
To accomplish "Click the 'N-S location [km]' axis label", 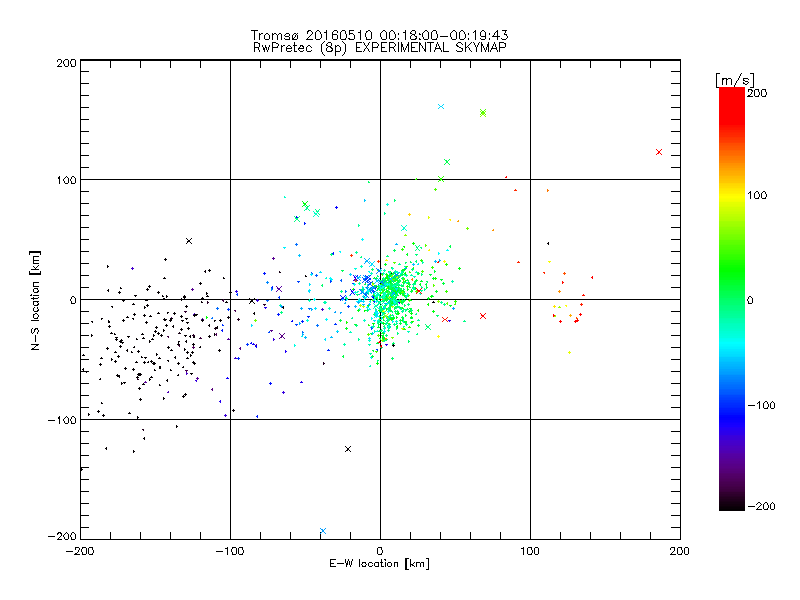I will point(35,300).
